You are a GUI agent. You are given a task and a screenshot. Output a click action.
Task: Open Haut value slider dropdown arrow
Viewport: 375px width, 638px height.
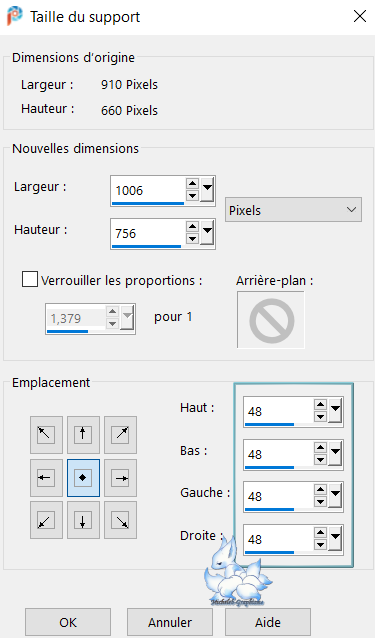[335, 411]
